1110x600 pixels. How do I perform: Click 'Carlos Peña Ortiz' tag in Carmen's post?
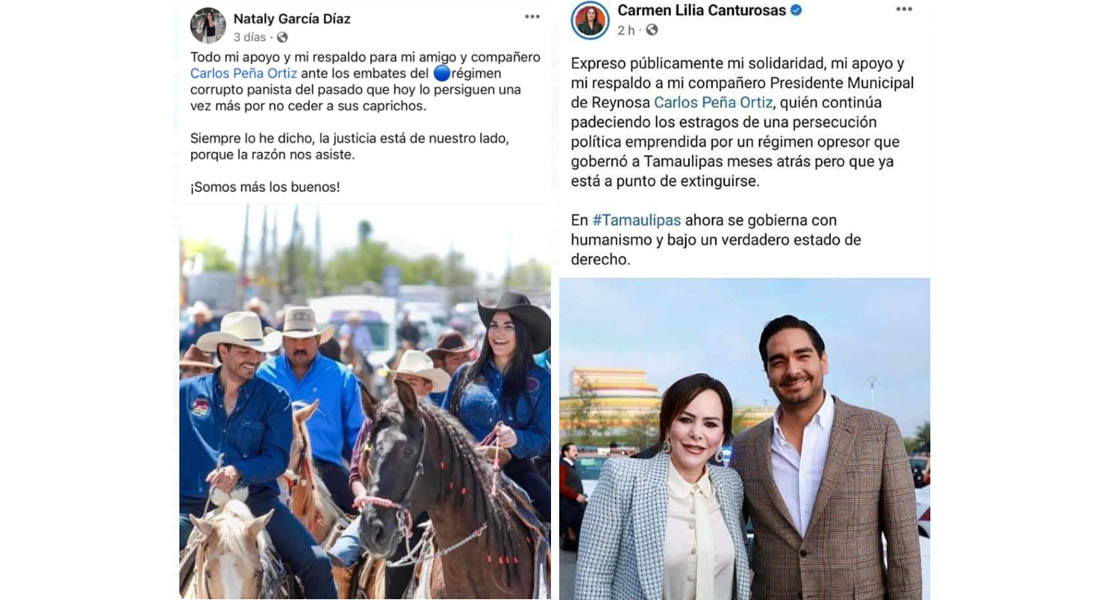(x=713, y=103)
